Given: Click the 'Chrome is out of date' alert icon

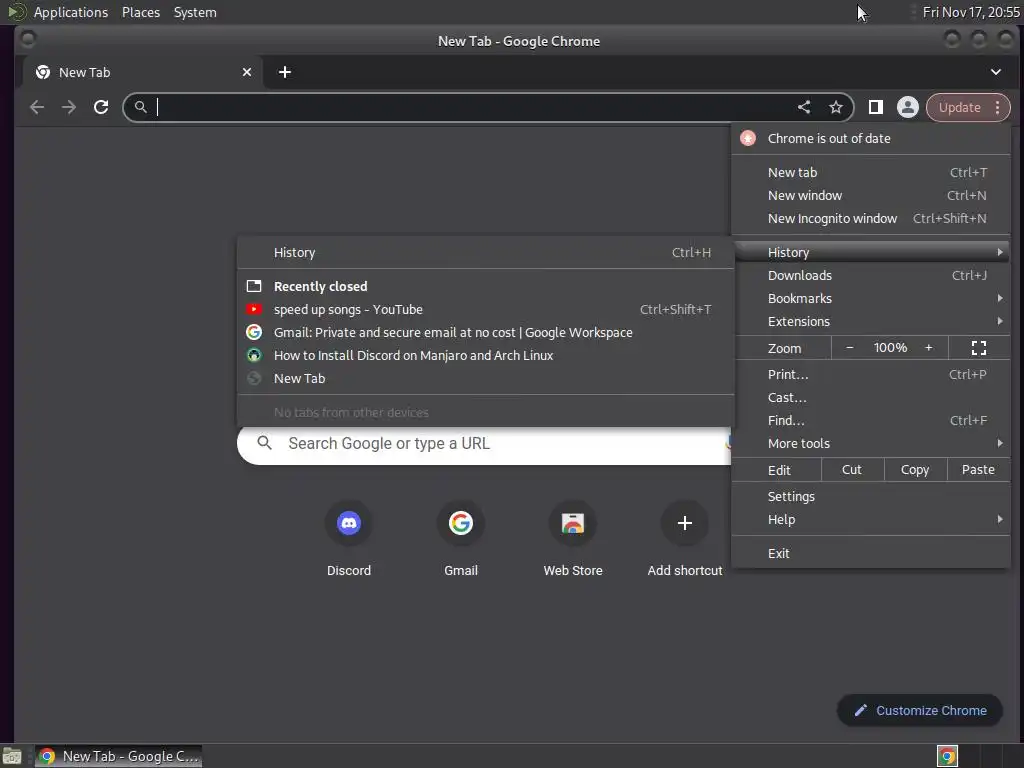Looking at the screenshot, I should [748, 138].
